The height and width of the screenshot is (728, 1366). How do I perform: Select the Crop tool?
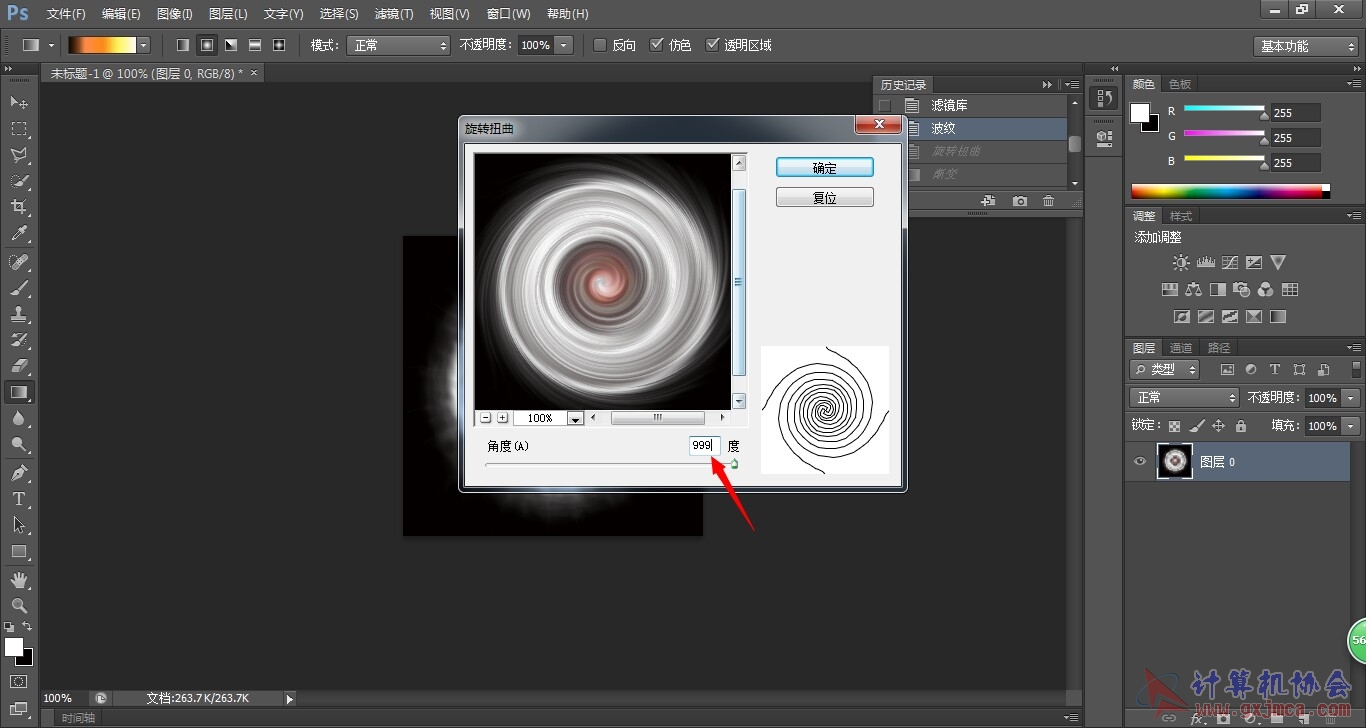tap(19, 207)
